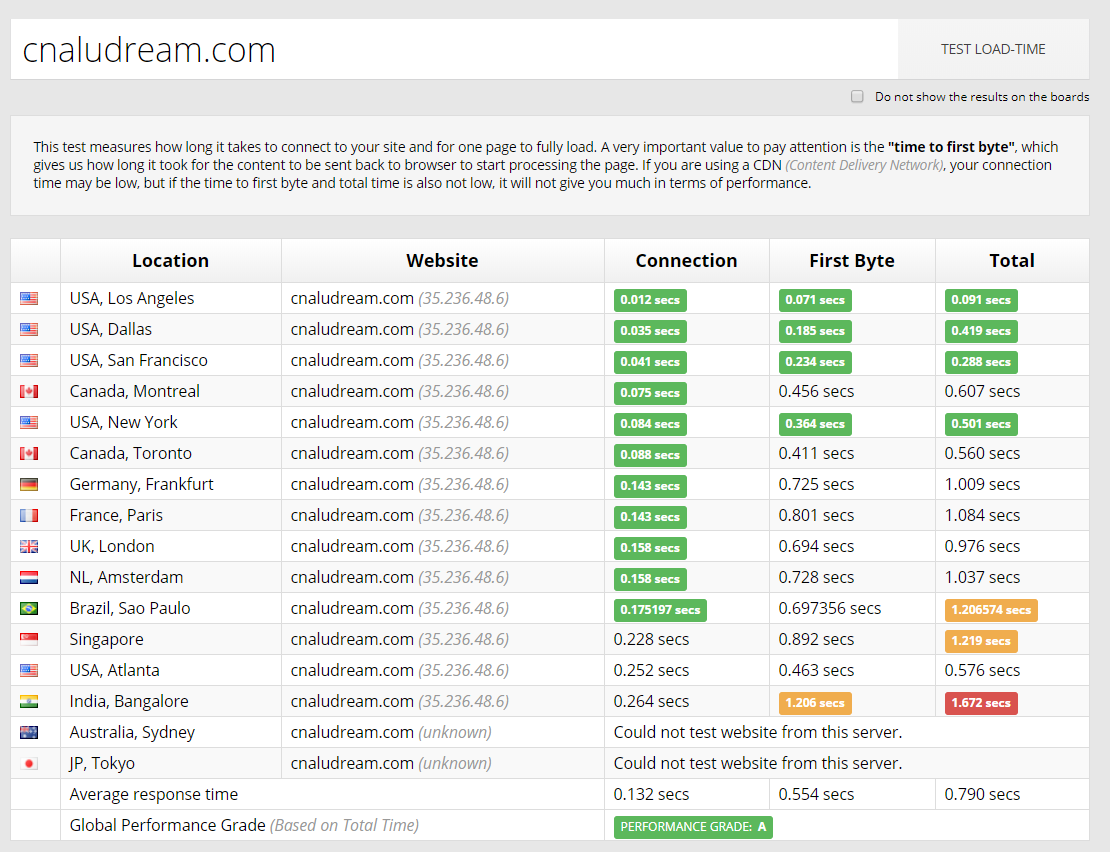Click the India flag for Bangalore
1110x852 pixels.
29,702
